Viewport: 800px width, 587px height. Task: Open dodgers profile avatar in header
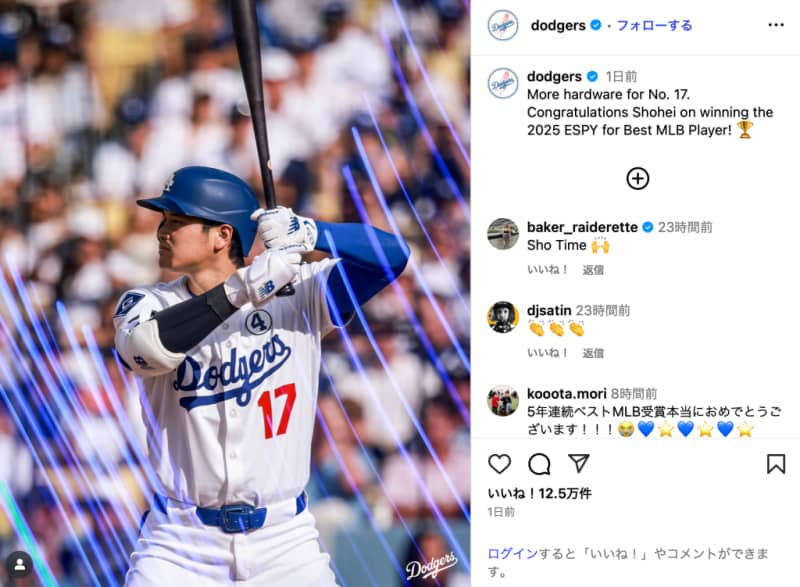click(503, 25)
